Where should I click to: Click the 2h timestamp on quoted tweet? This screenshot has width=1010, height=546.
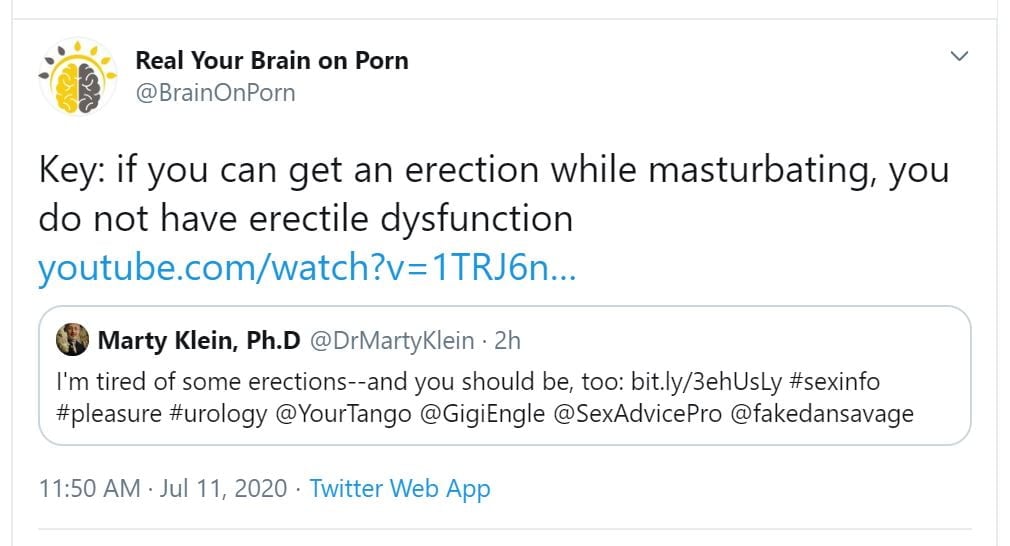[508, 341]
